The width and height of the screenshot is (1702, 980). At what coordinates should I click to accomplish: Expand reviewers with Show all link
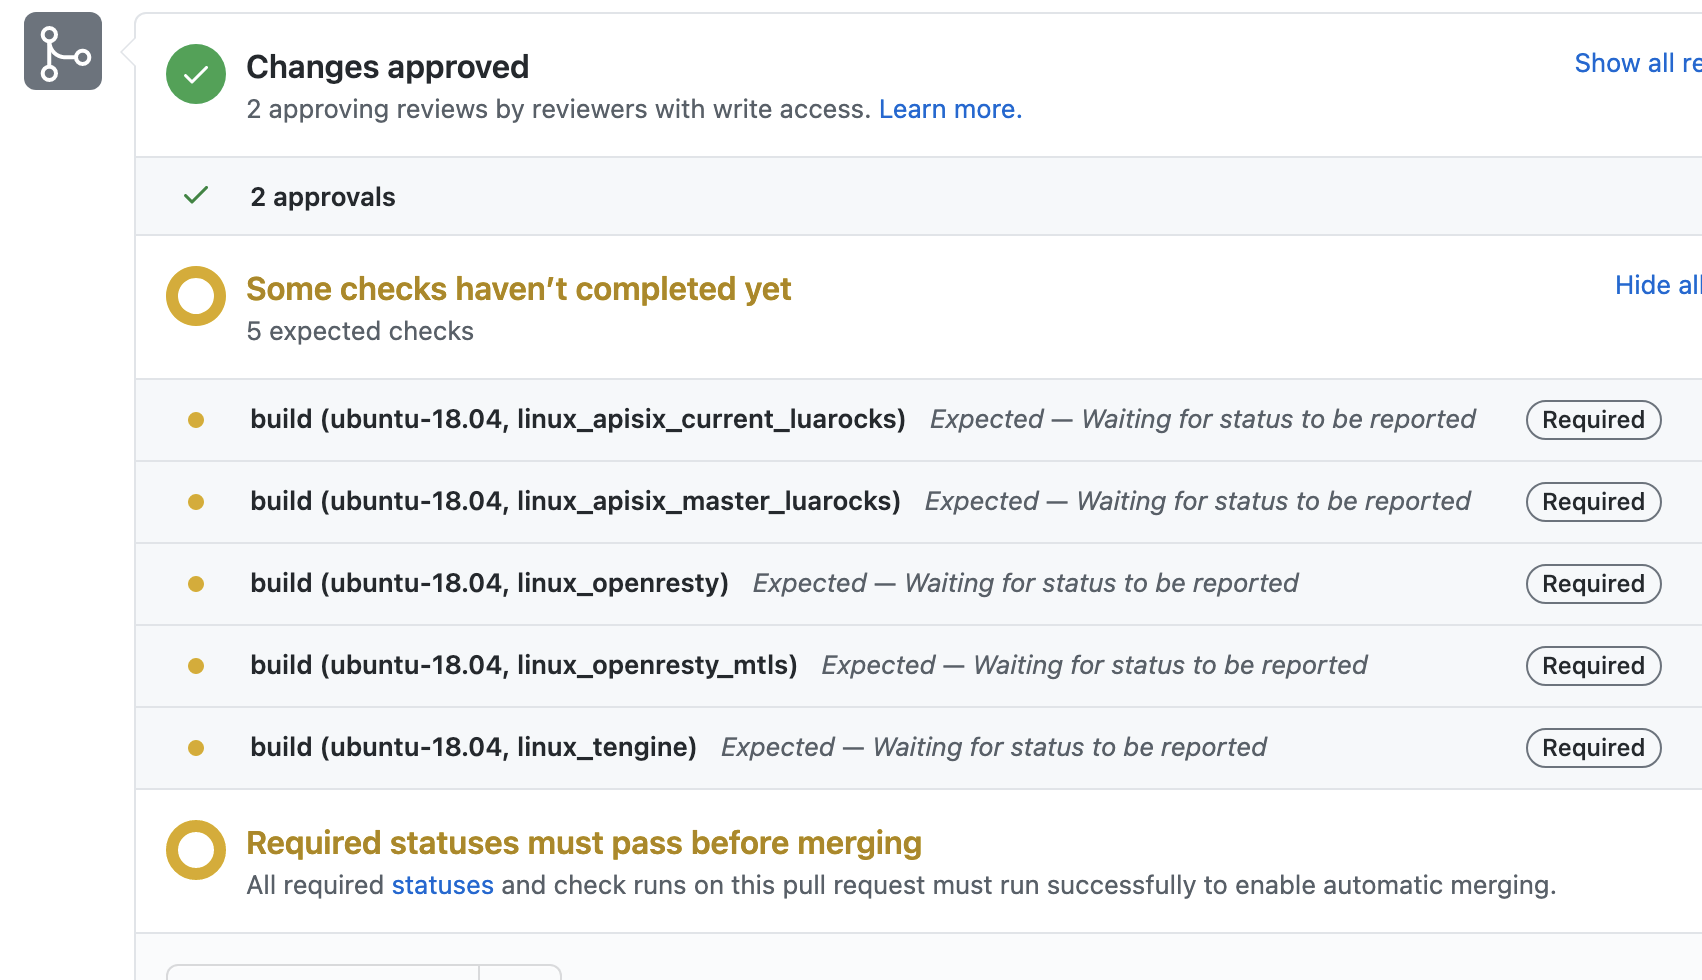coord(1637,63)
